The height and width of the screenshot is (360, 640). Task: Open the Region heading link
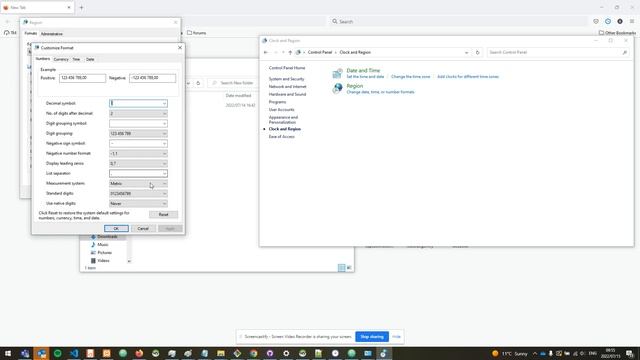click(355, 86)
